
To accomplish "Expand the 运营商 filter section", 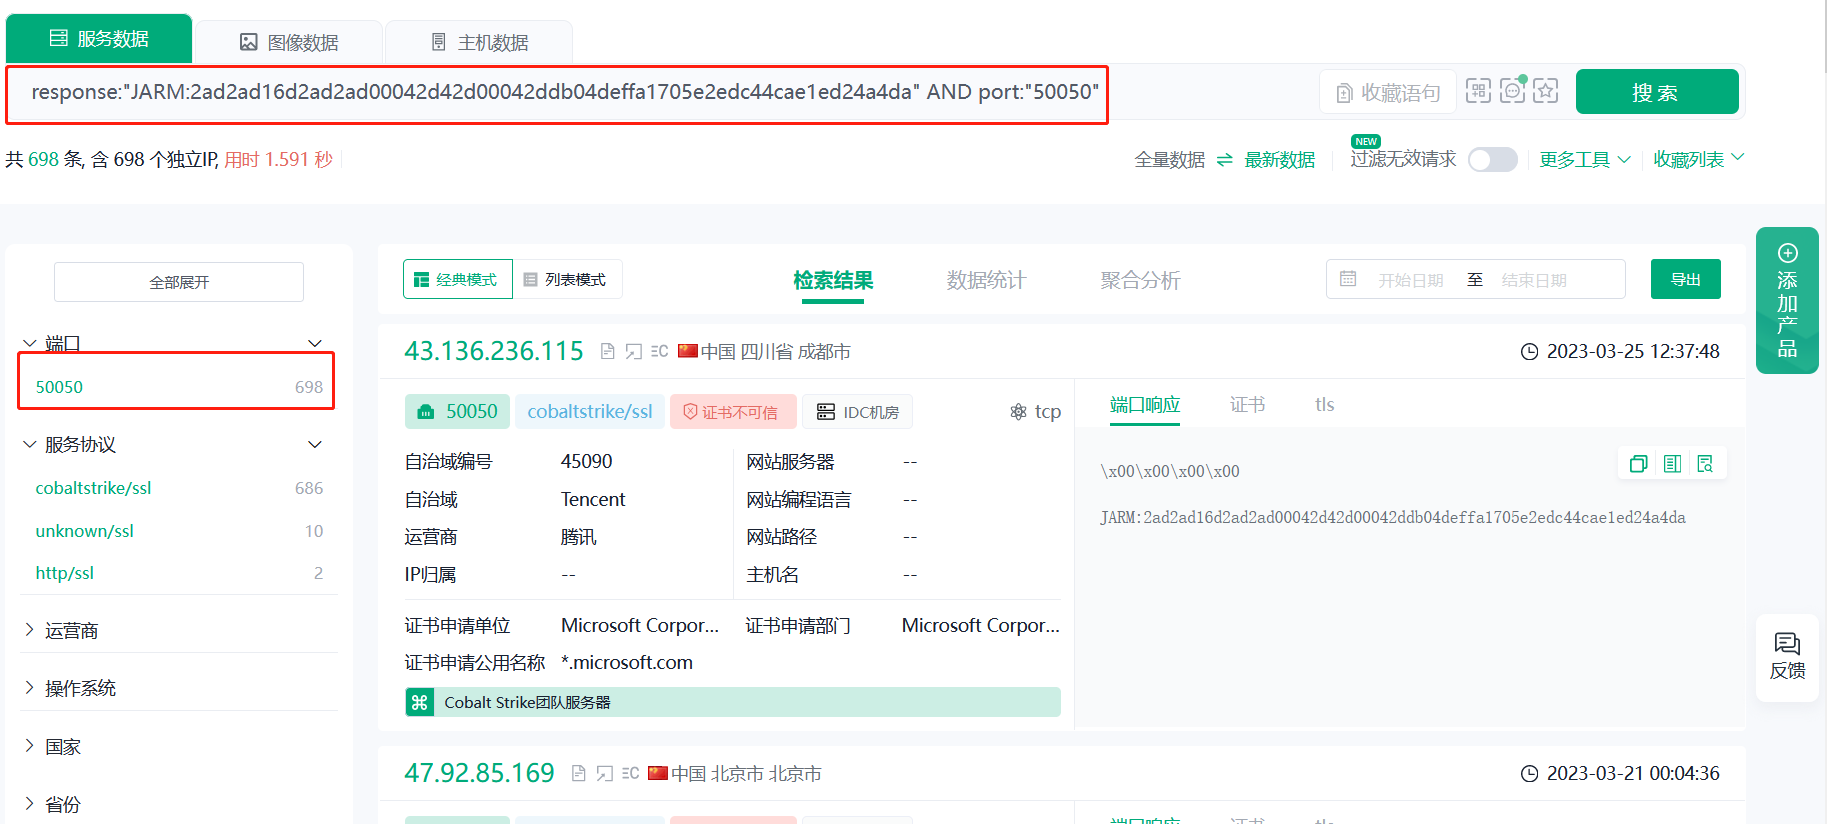I will (72, 631).
